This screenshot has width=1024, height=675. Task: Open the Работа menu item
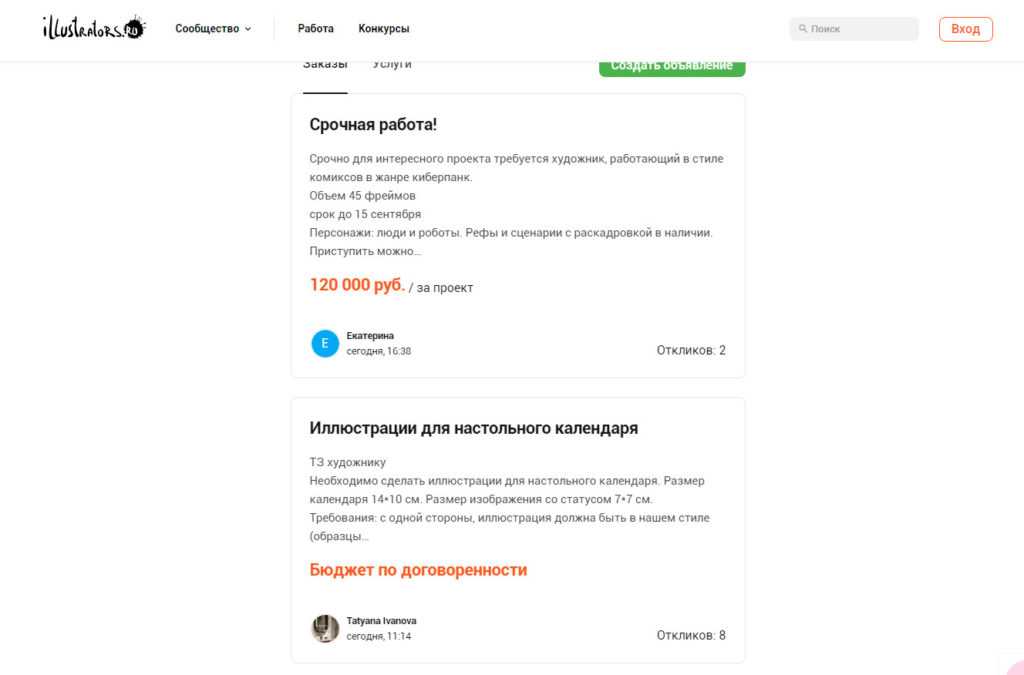click(316, 29)
